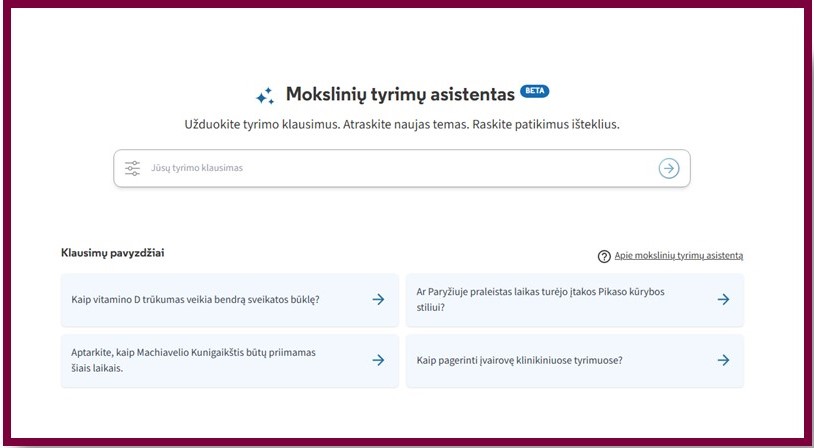Screen dimensions: 814x448
Task: Submit the research question with the circled arrow
Action: click(x=668, y=168)
